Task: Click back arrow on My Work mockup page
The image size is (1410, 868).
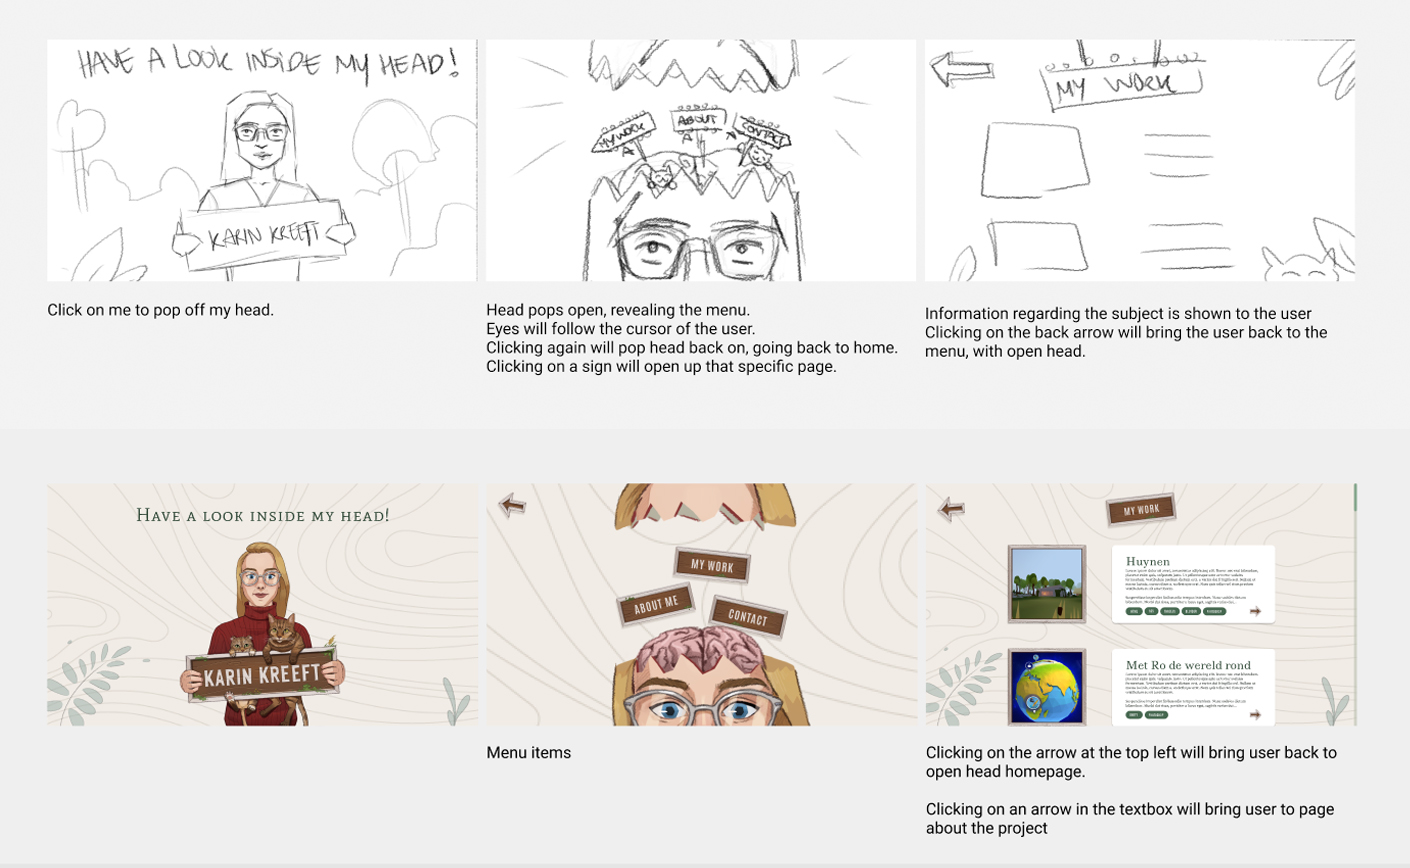Action: [x=951, y=509]
